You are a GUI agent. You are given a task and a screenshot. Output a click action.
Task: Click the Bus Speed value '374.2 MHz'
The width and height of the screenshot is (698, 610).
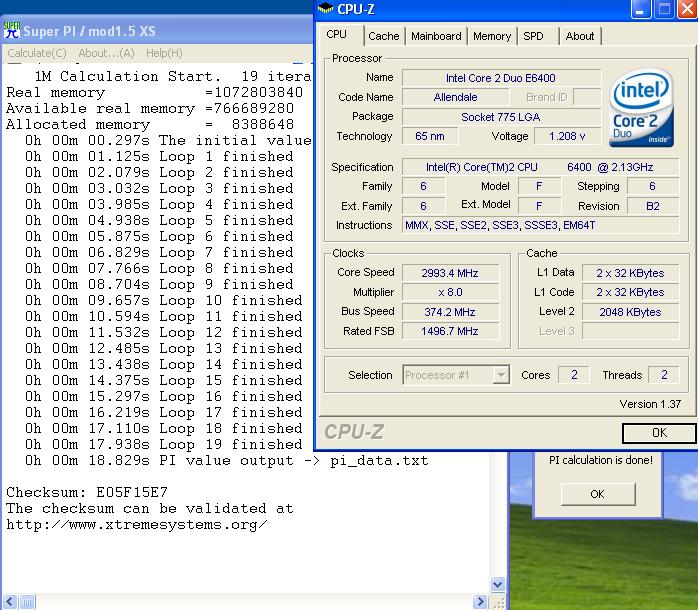[x=450, y=312]
